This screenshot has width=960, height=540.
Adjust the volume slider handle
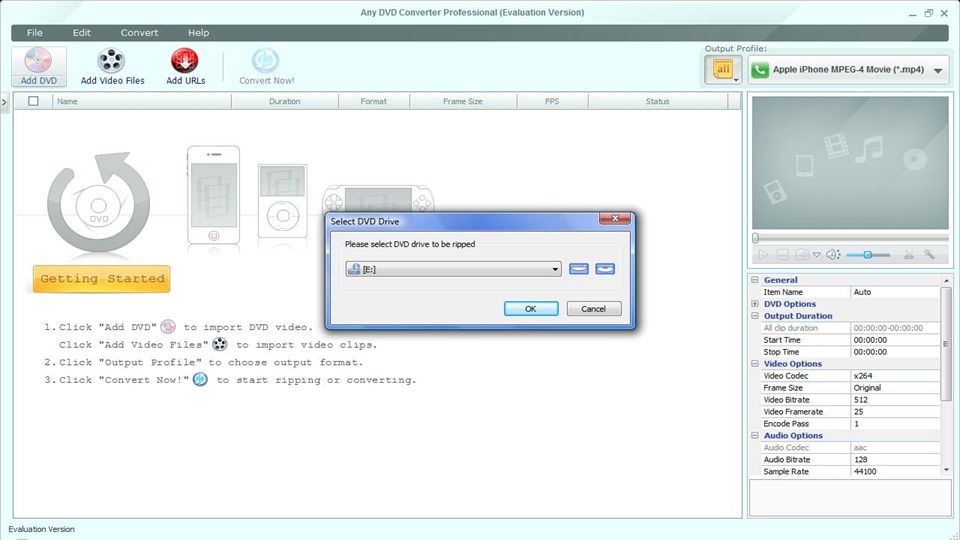coord(868,255)
